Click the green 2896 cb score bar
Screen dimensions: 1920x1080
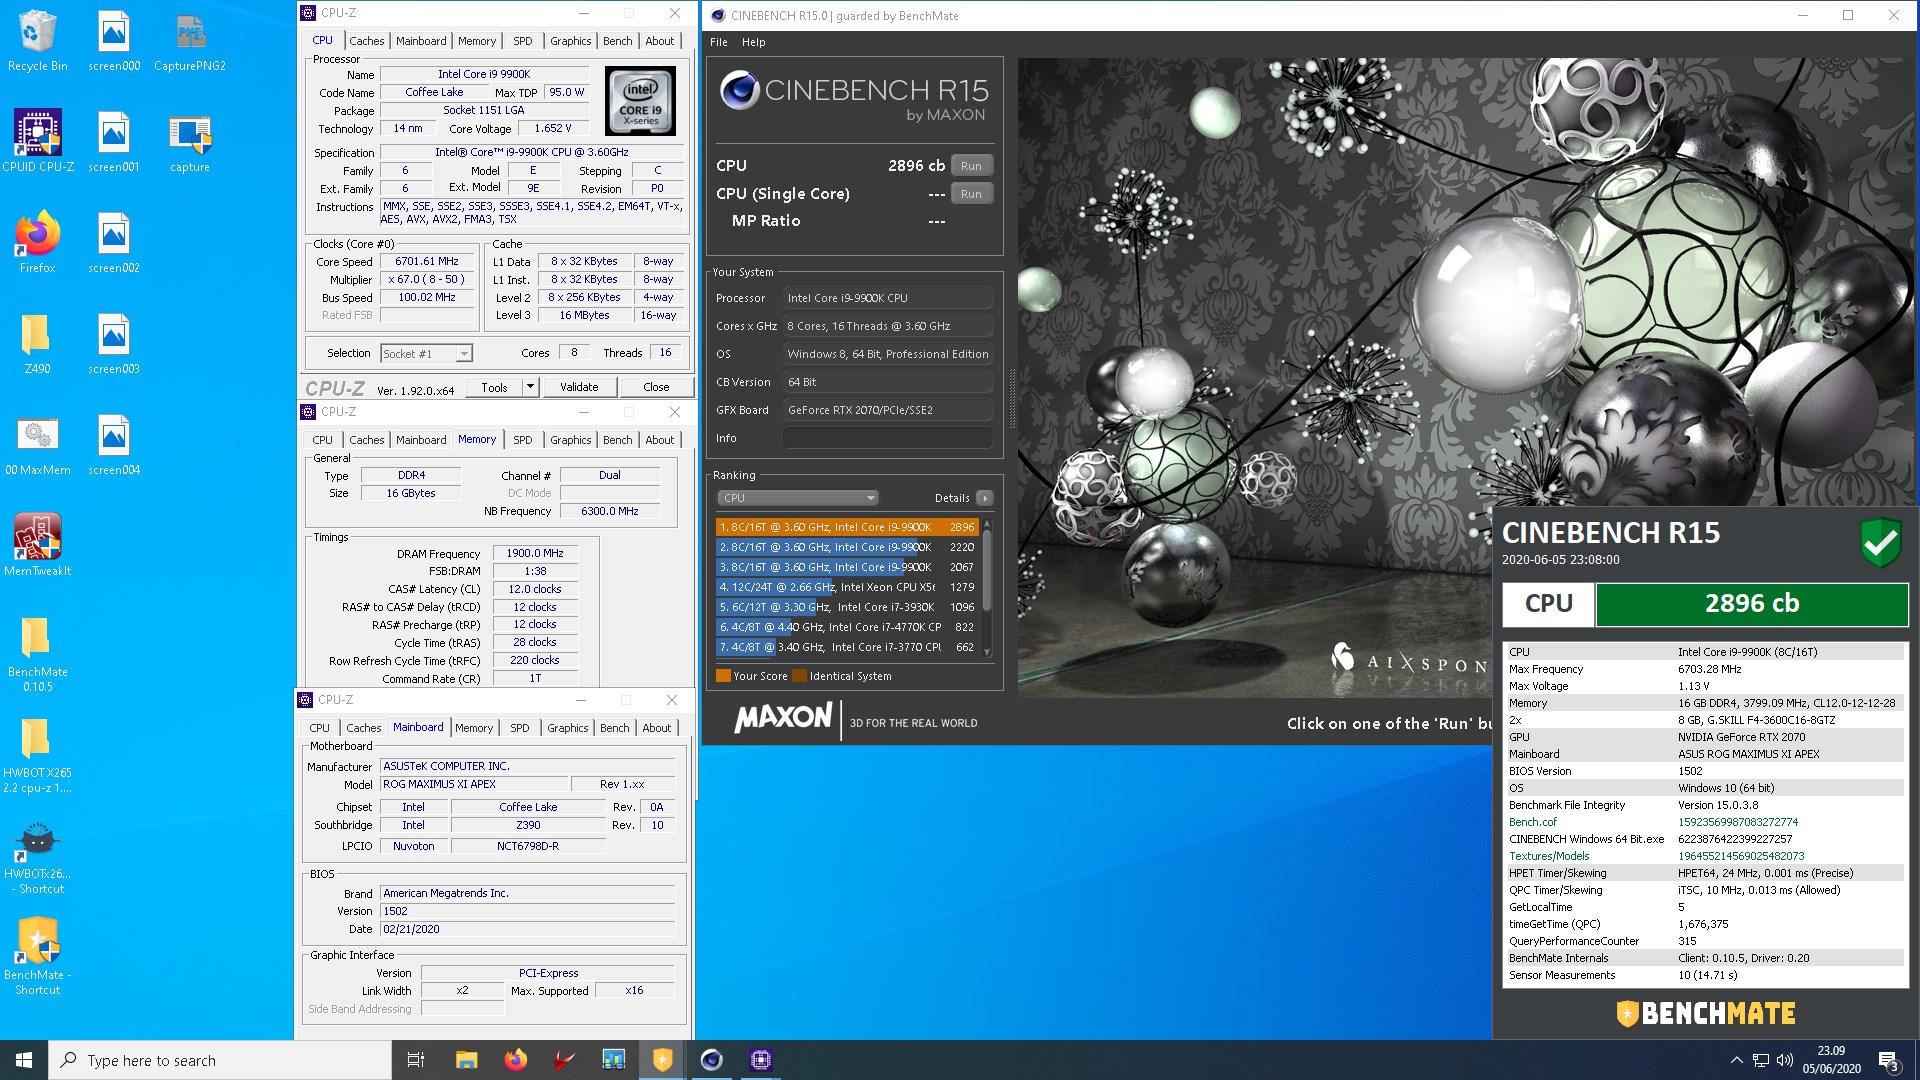[1752, 604]
